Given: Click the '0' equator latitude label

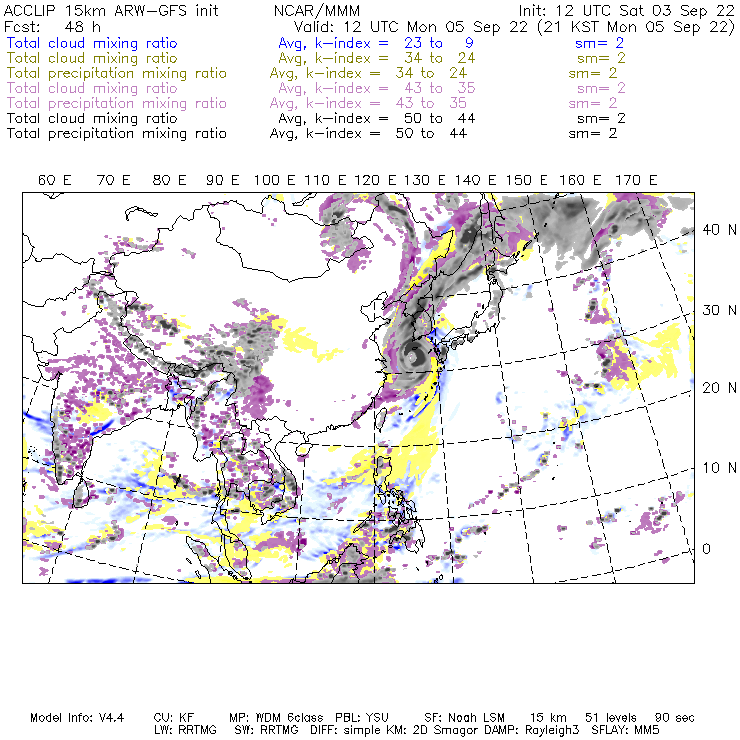Looking at the screenshot, I should (706, 549).
